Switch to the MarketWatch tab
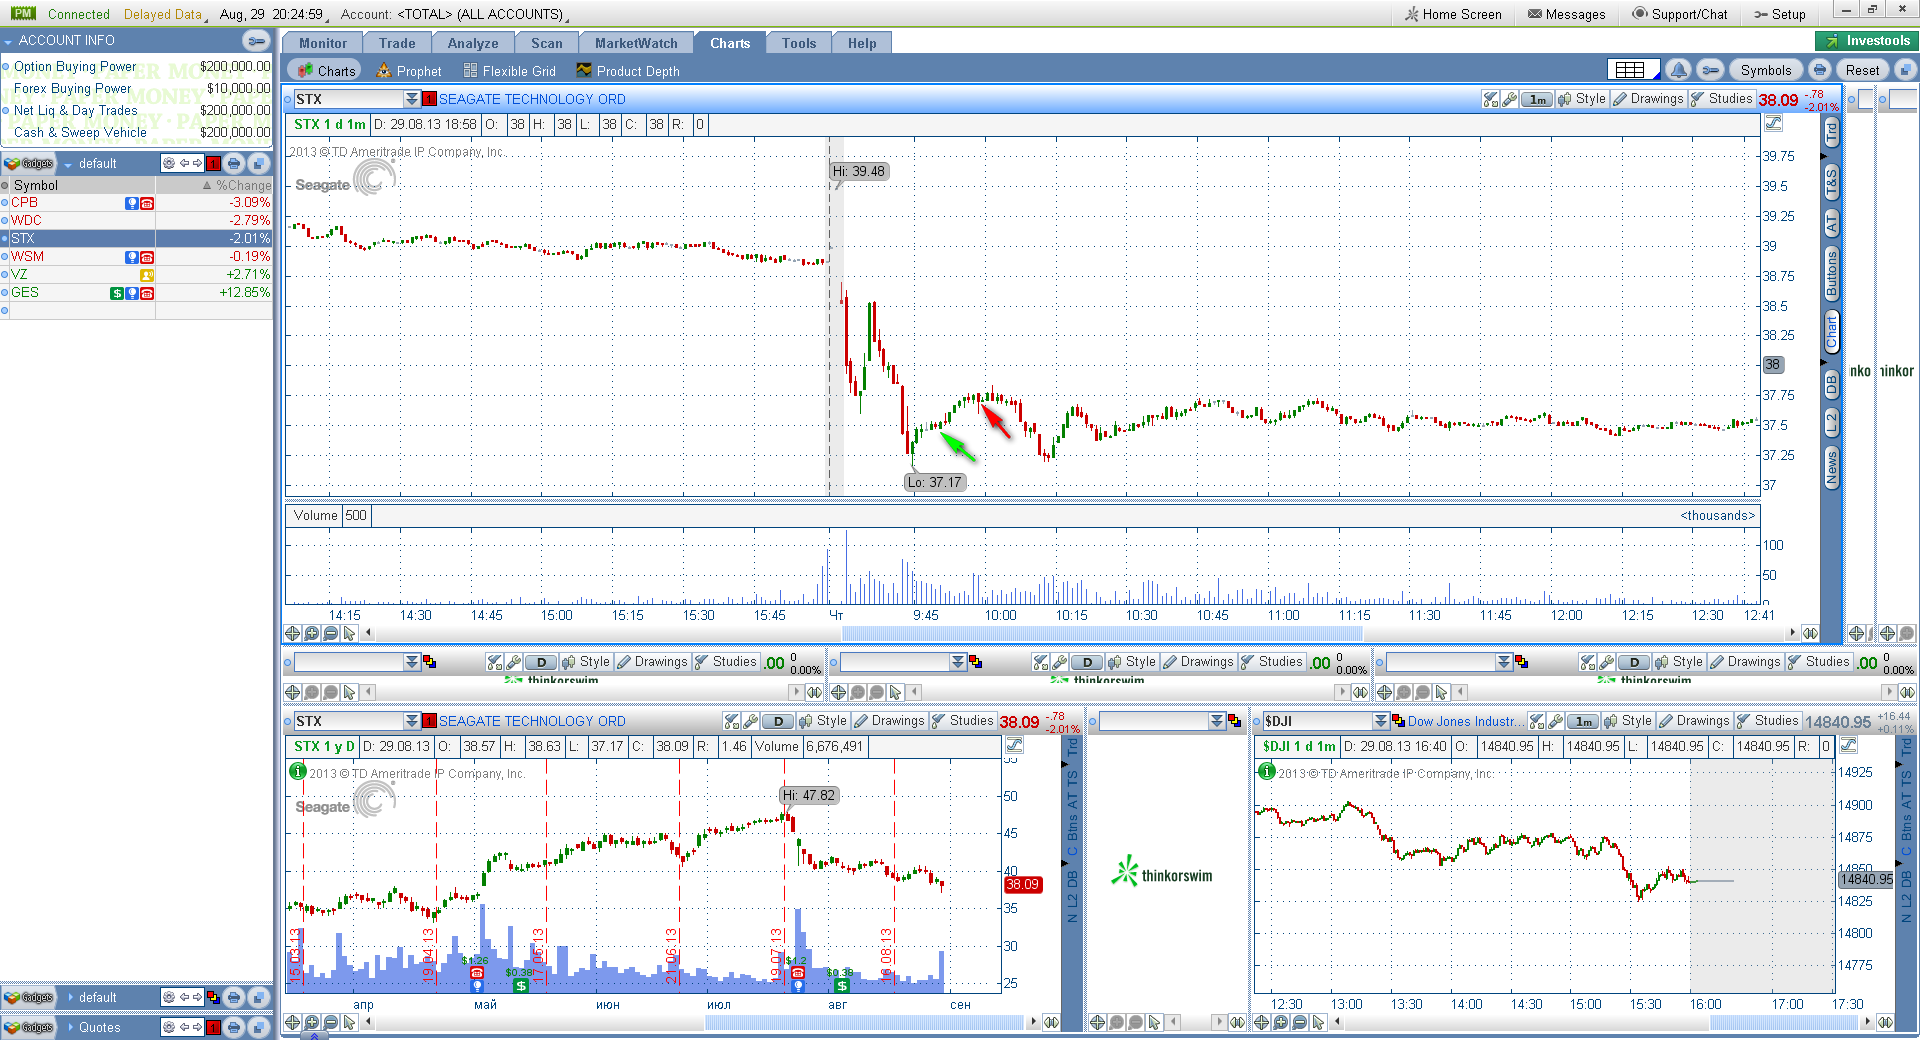Viewport: 1920px width, 1040px height. (636, 43)
